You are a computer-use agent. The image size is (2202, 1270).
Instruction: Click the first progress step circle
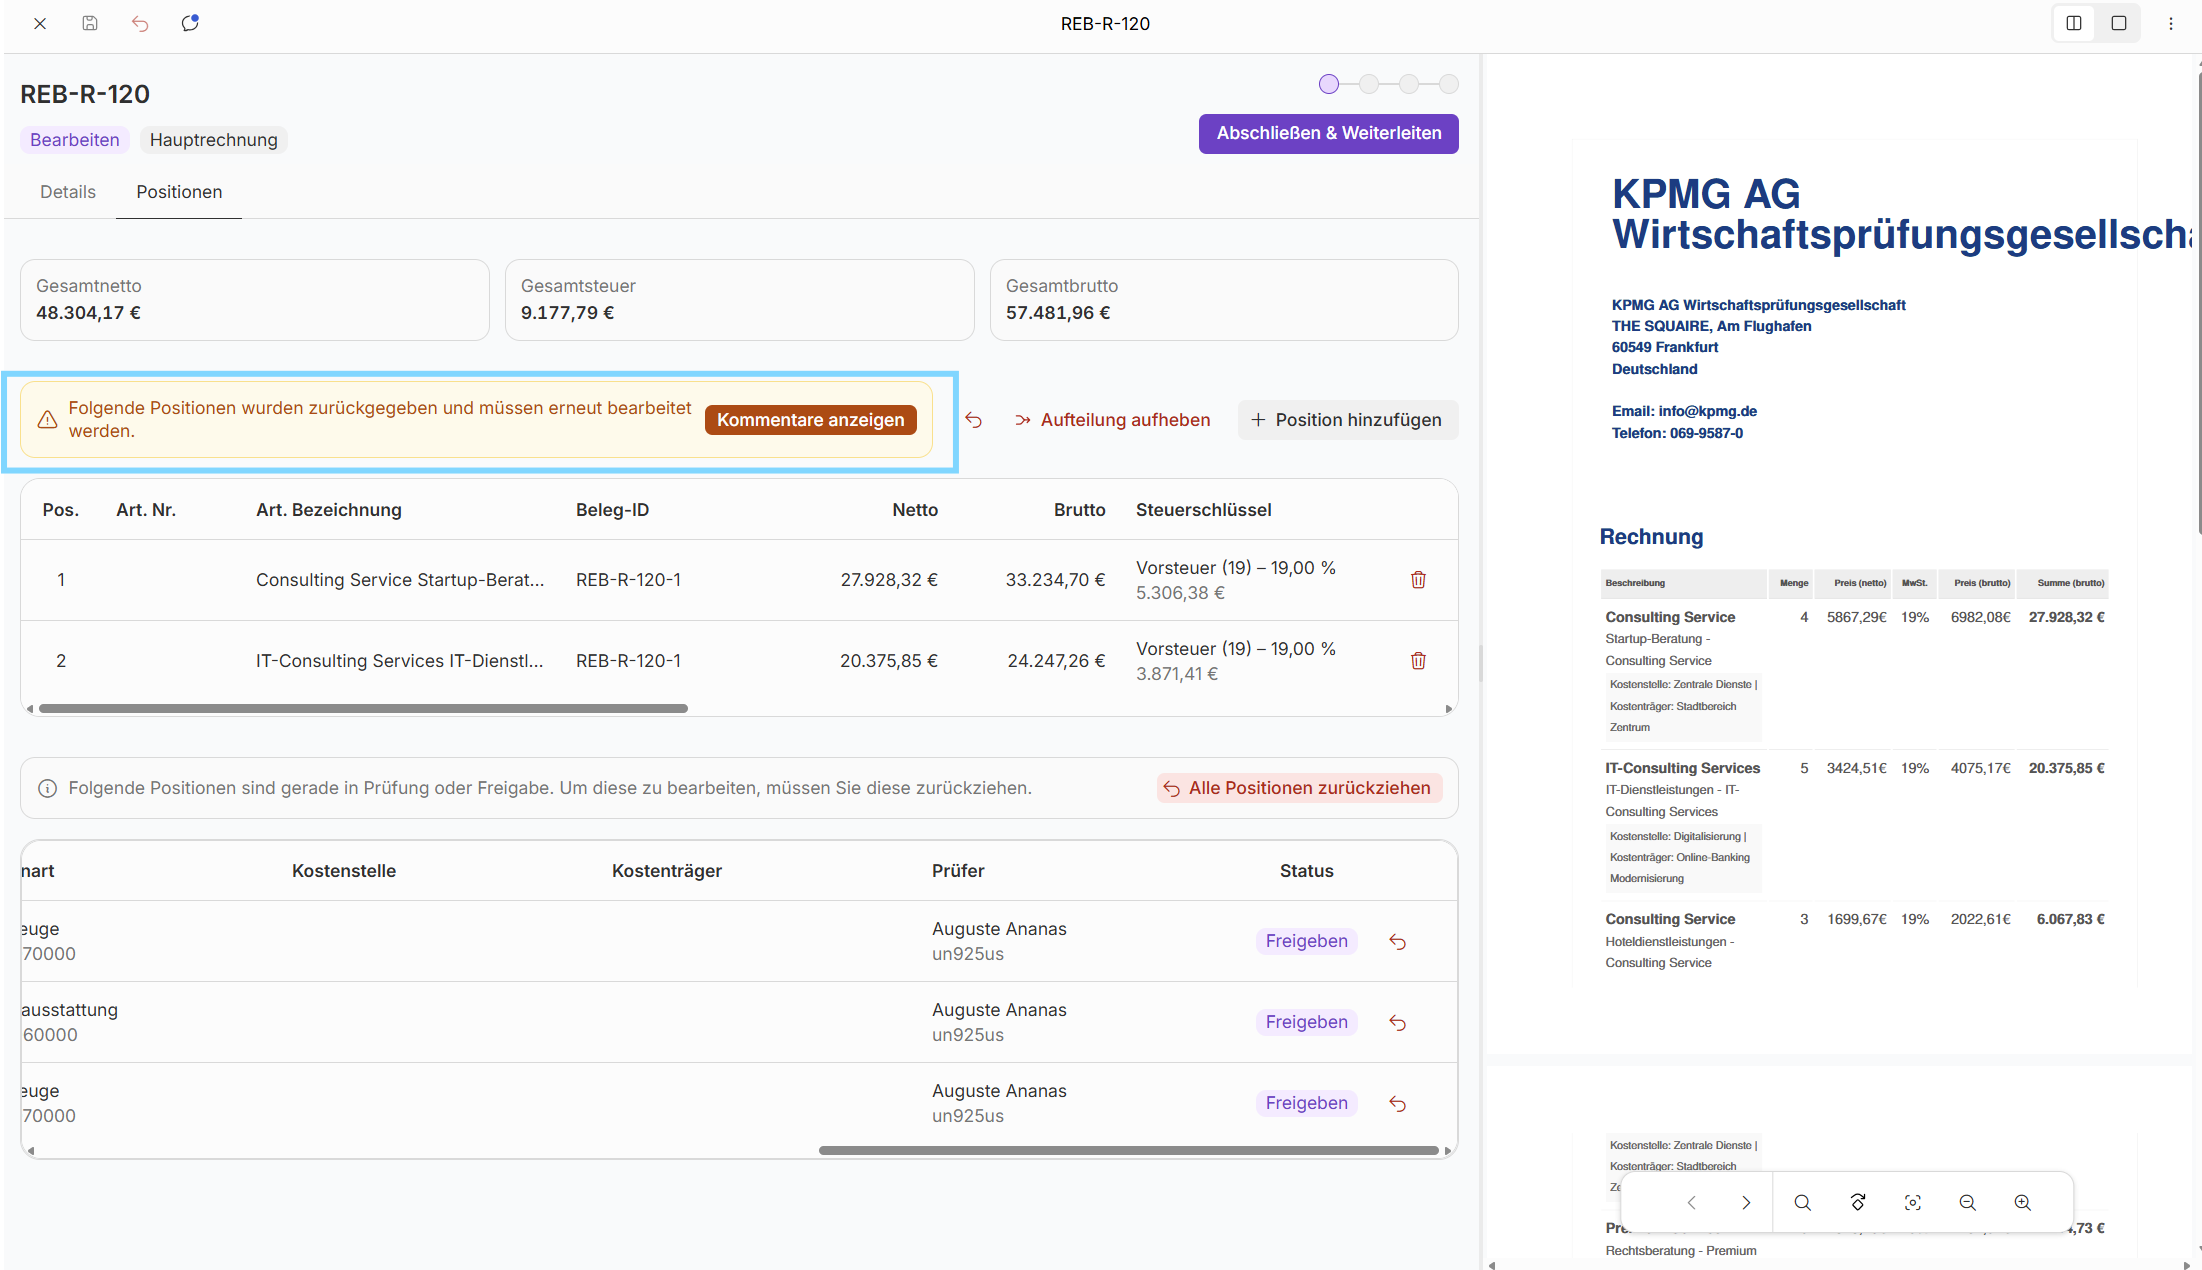pos(1329,84)
